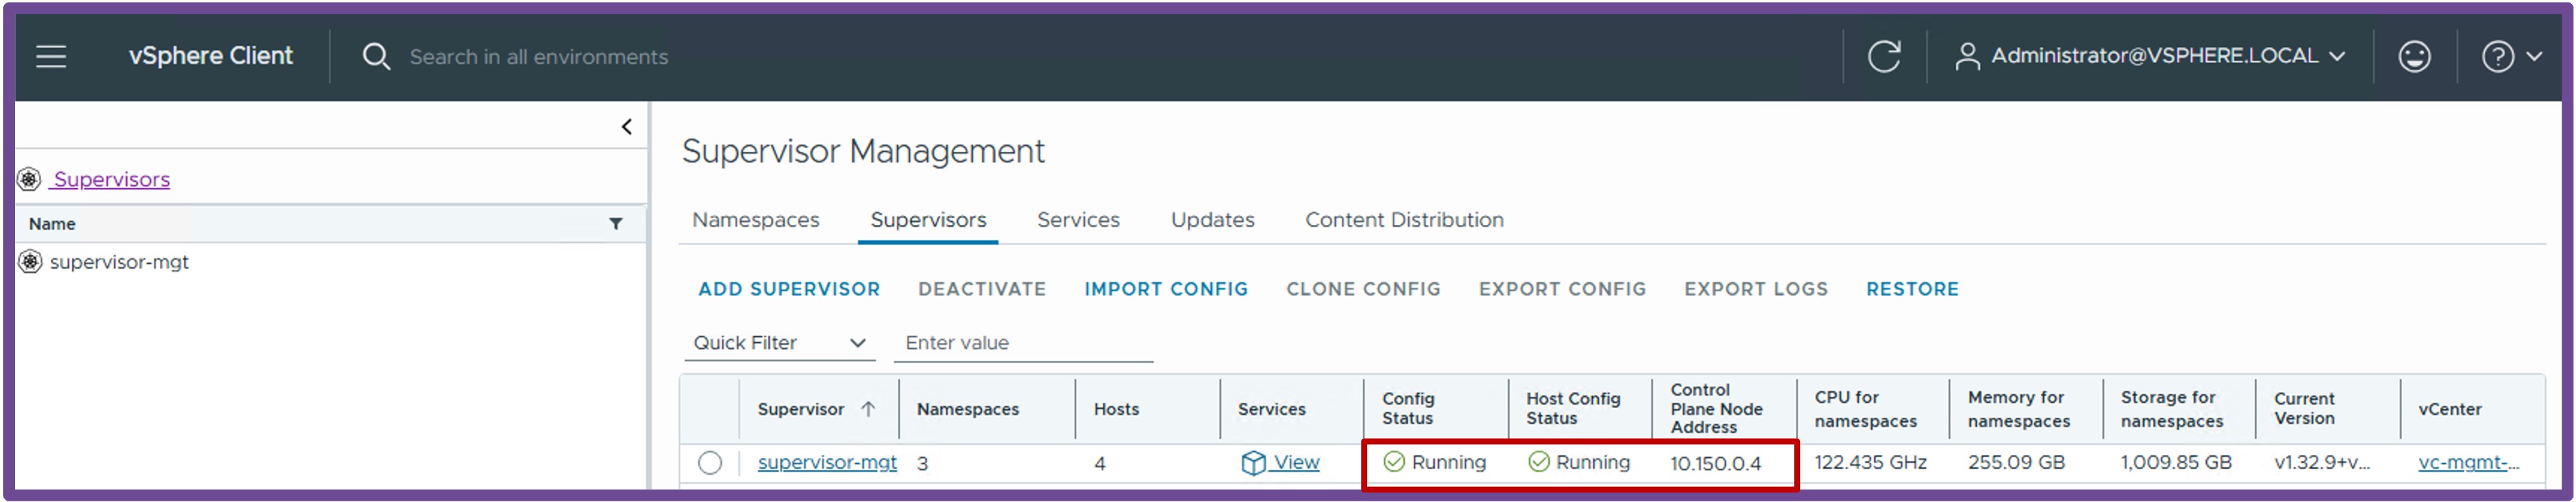The image size is (2576, 502).
Task: Click the search magnifier icon
Action: click(x=376, y=57)
